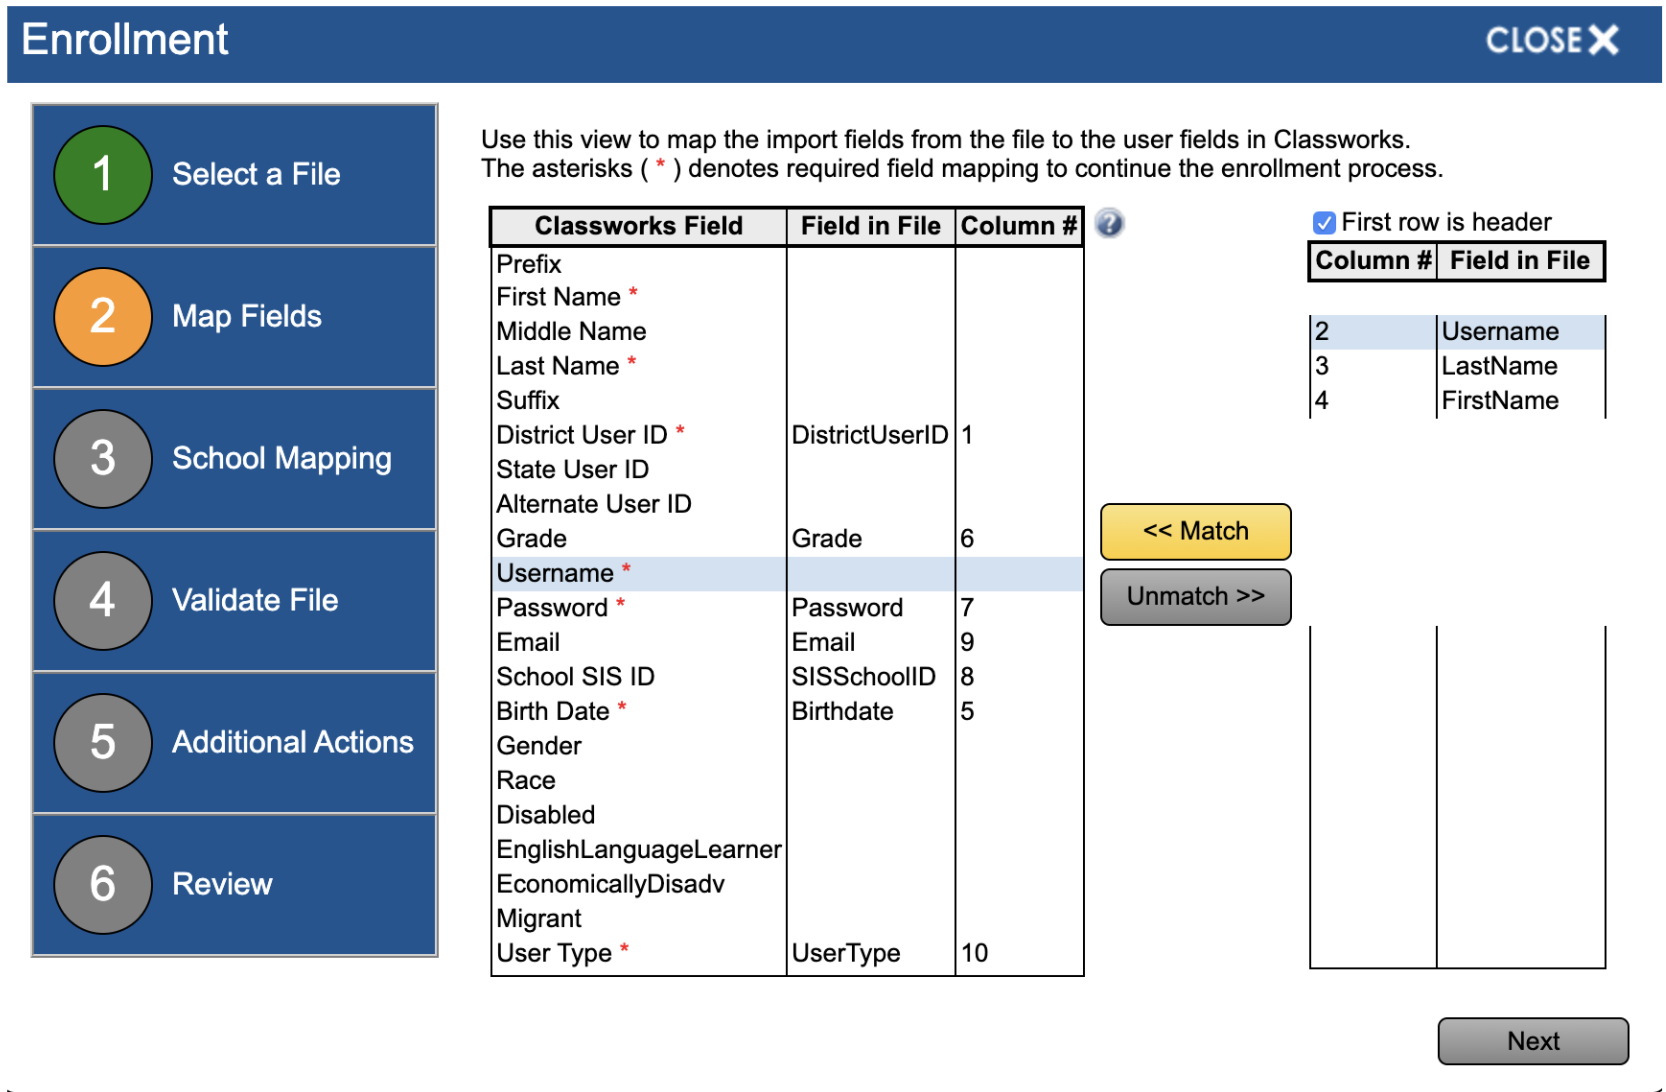Close the Enrollment dialog

(1551, 40)
